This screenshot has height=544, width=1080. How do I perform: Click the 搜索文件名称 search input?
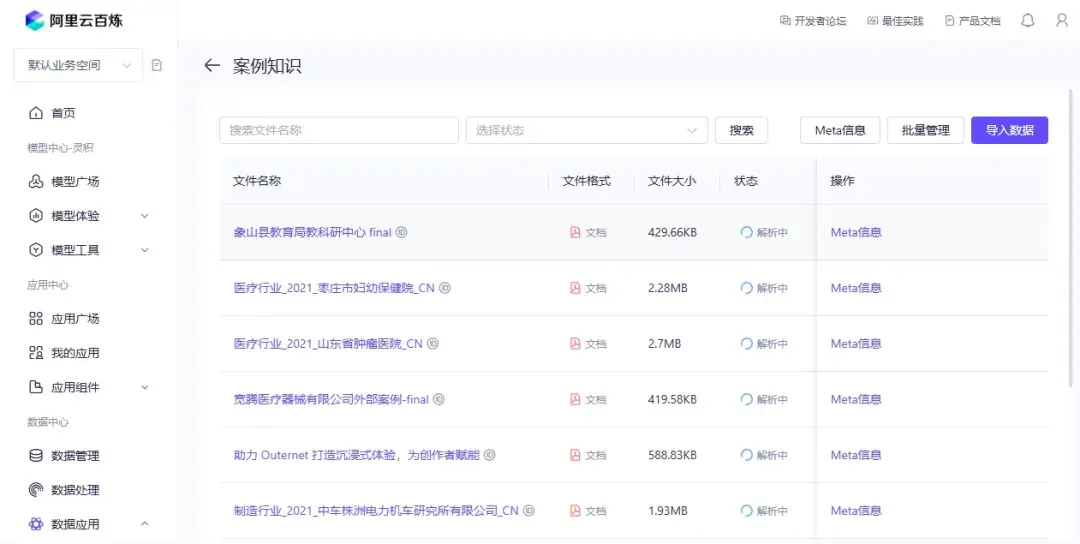point(339,130)
